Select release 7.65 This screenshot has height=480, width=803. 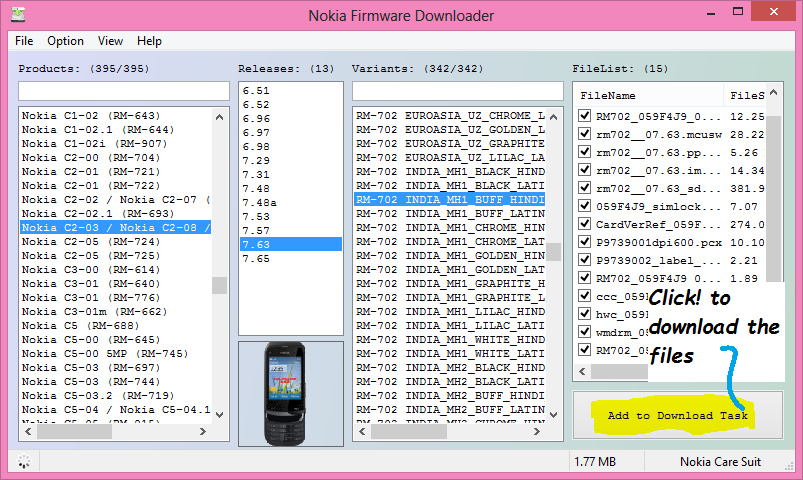pyautogui.click(x=291, y=258)
